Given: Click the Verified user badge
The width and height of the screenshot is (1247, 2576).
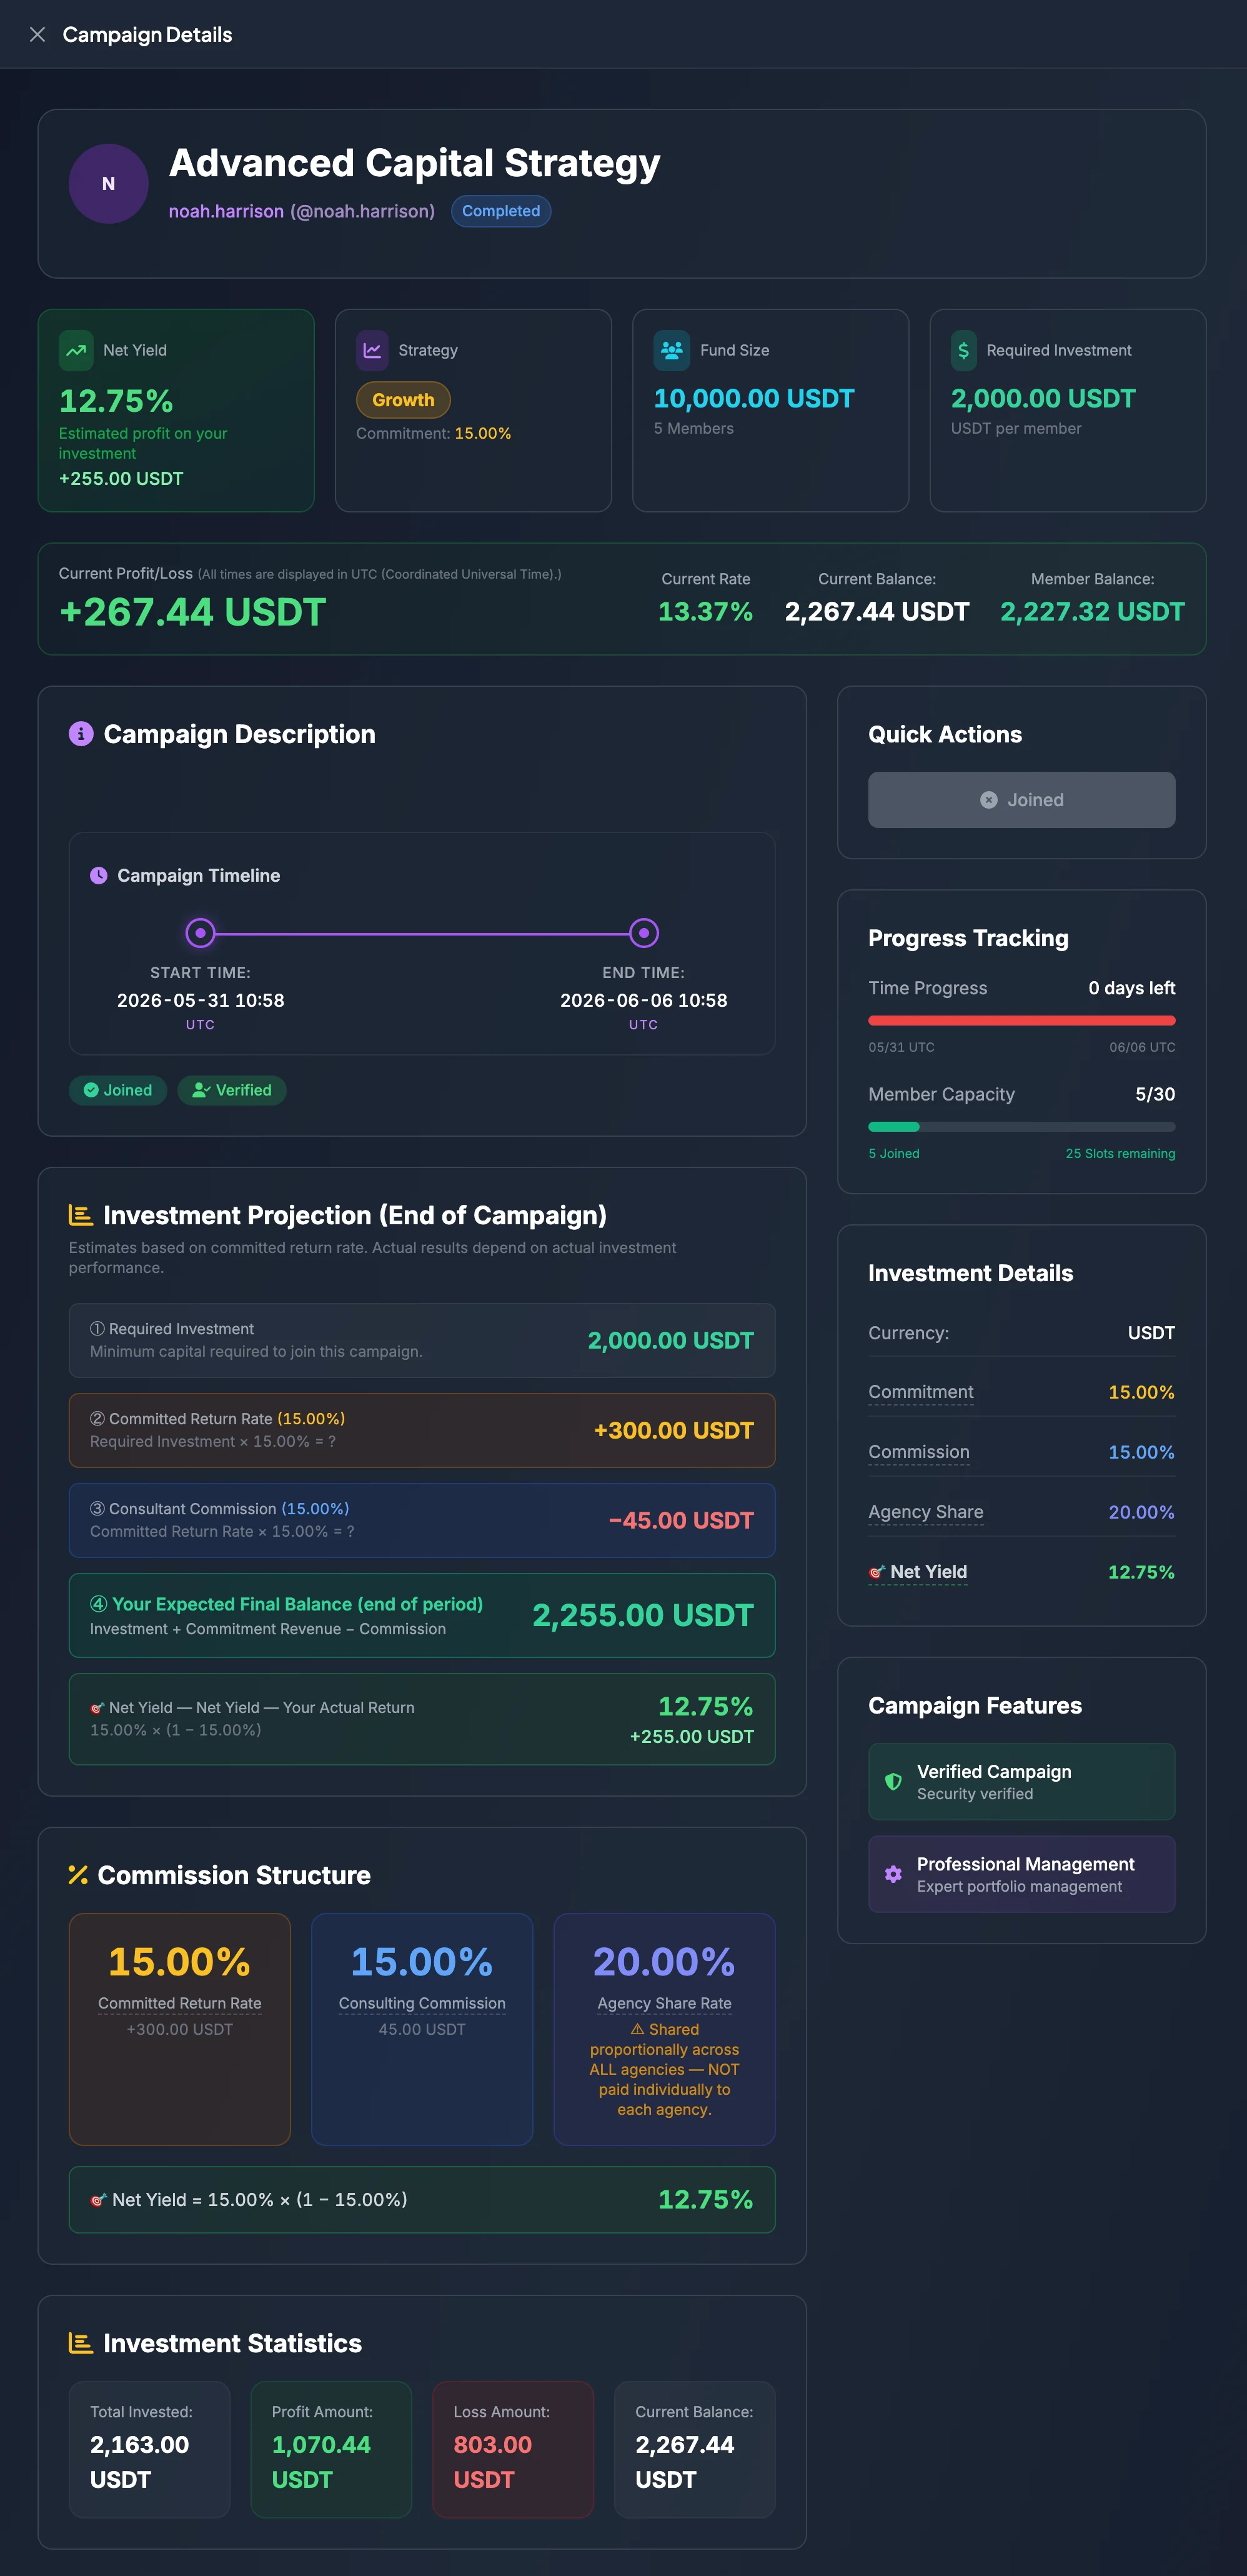Looking at the screenshot, I should click(x=232, y=1090).
